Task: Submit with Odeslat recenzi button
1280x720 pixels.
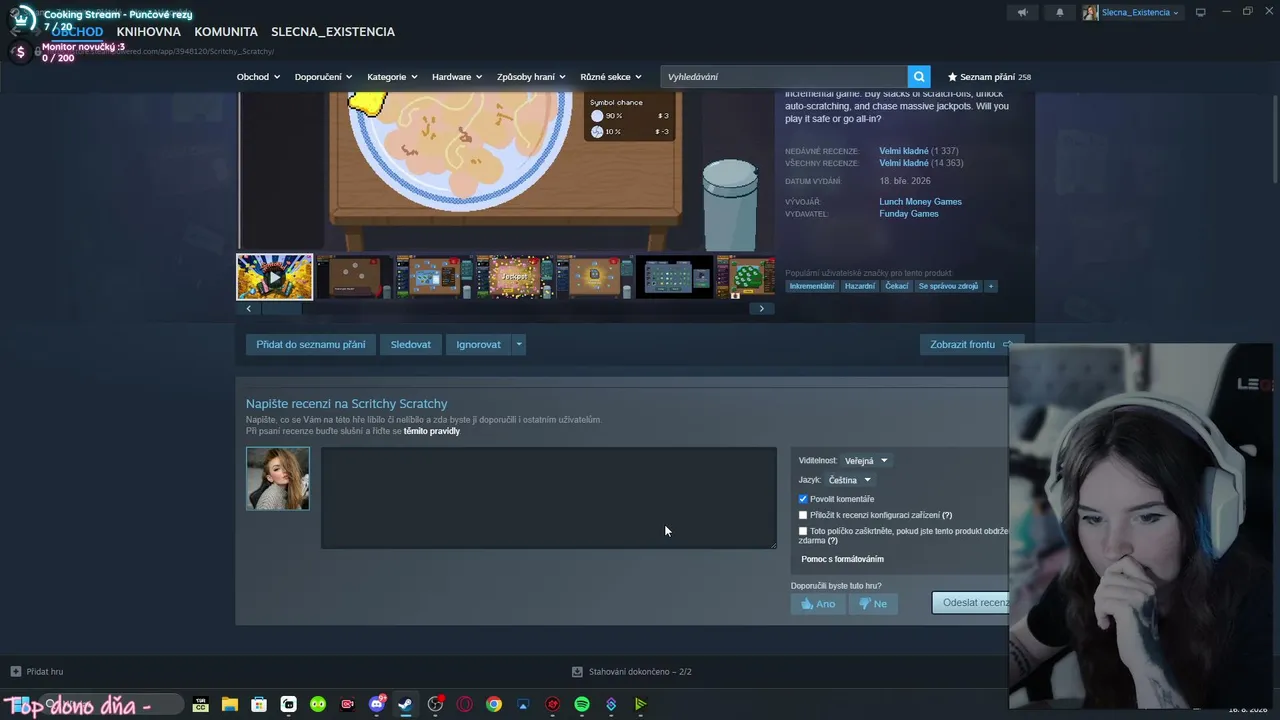Action: tap(970, 603)
